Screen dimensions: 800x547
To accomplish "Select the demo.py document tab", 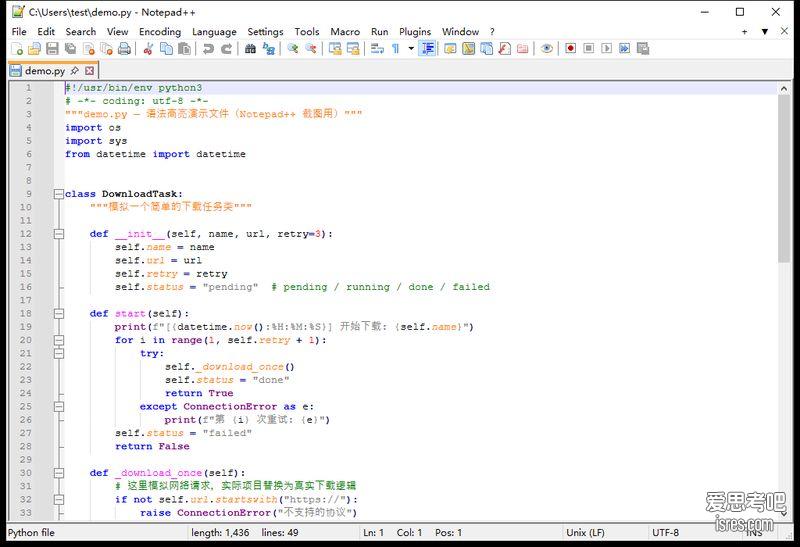I will click(45, 70).
